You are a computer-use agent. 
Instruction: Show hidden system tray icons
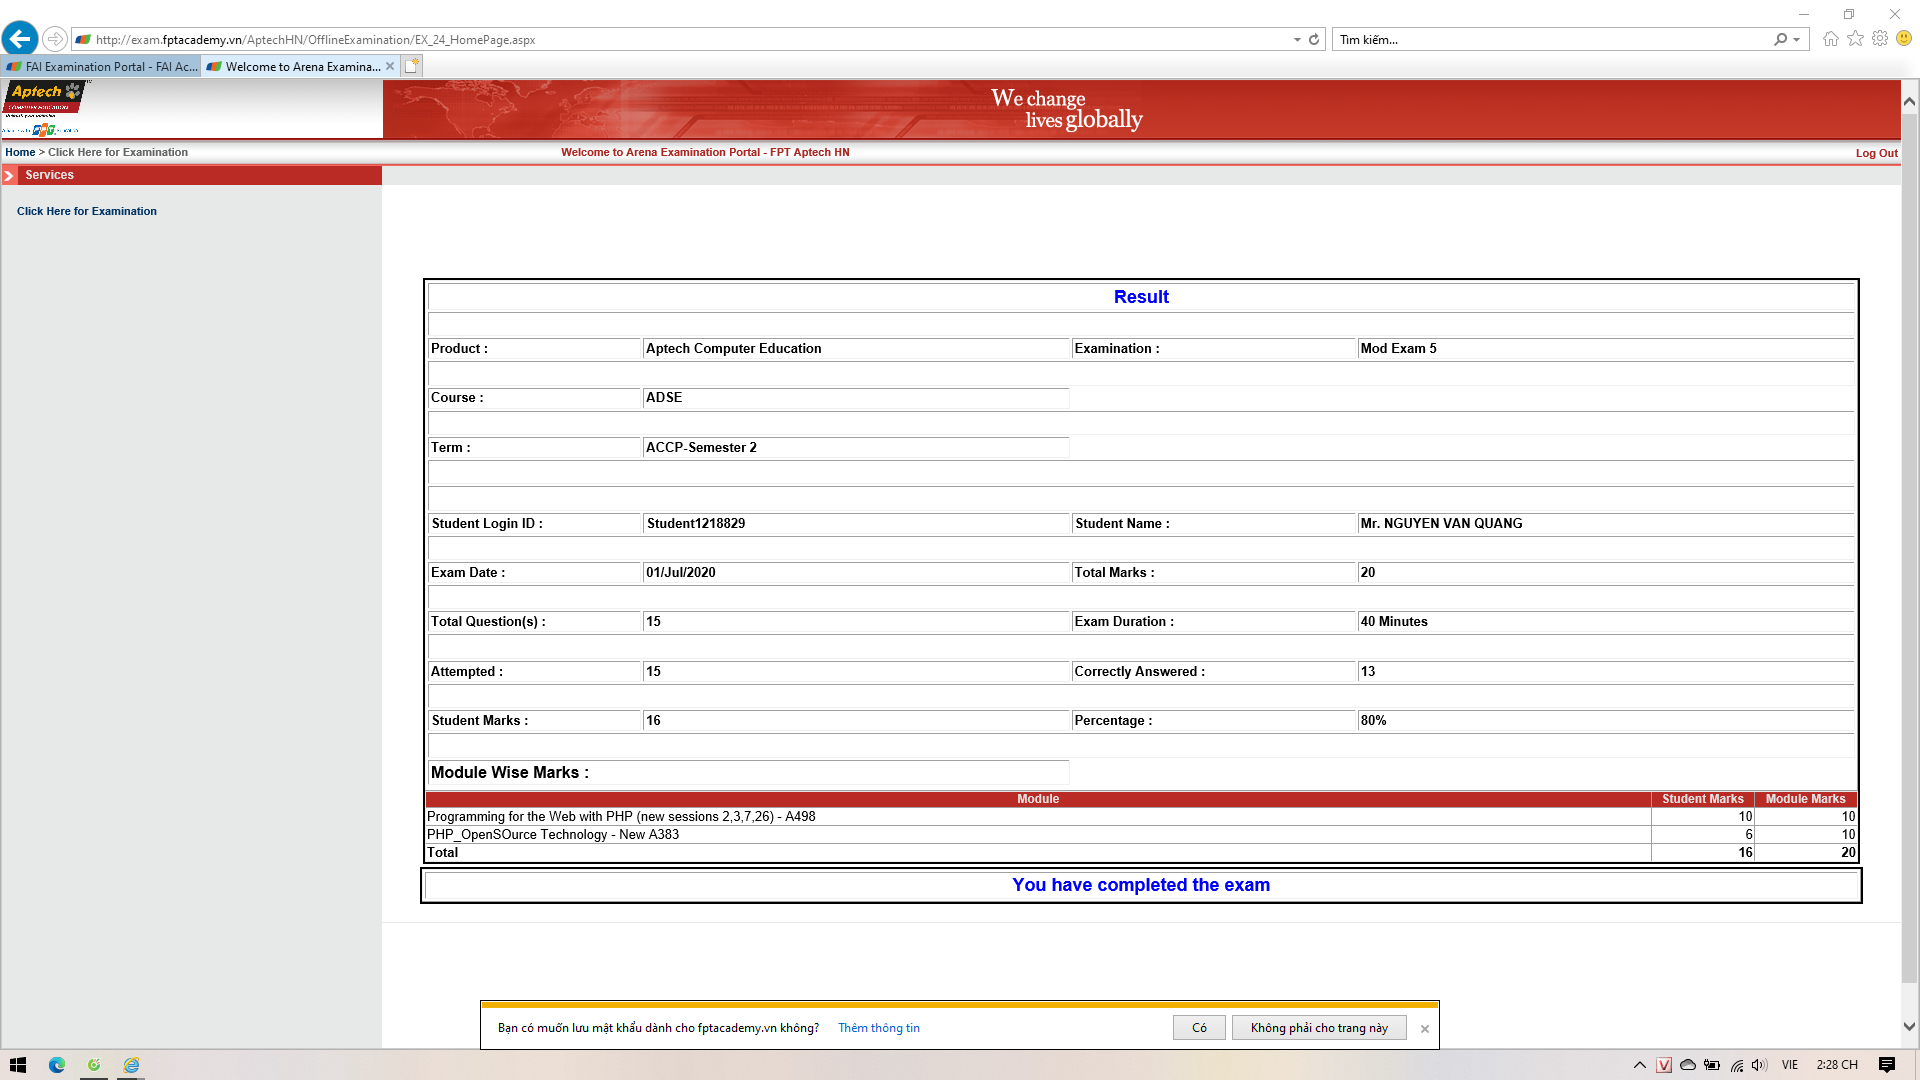point(1639,1065)
